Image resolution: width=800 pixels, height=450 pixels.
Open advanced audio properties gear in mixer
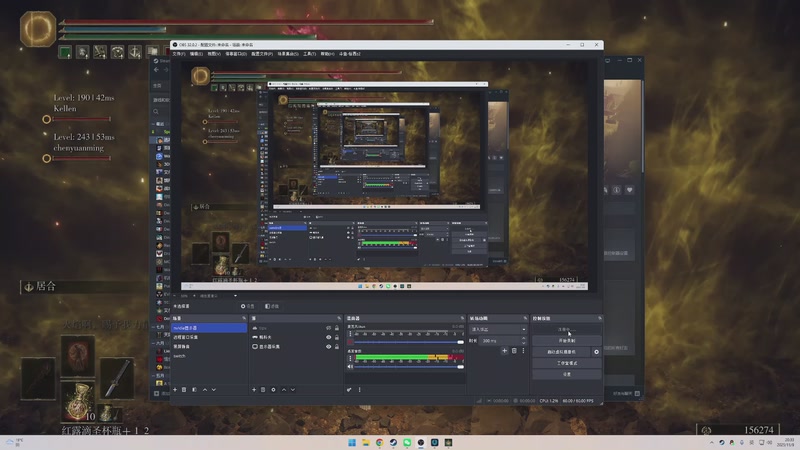[x=350, y=389]
